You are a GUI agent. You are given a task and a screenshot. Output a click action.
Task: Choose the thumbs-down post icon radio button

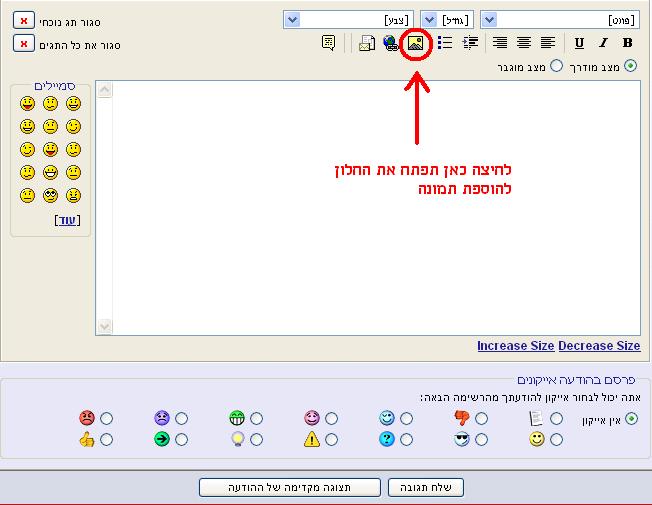click(481, 418)
